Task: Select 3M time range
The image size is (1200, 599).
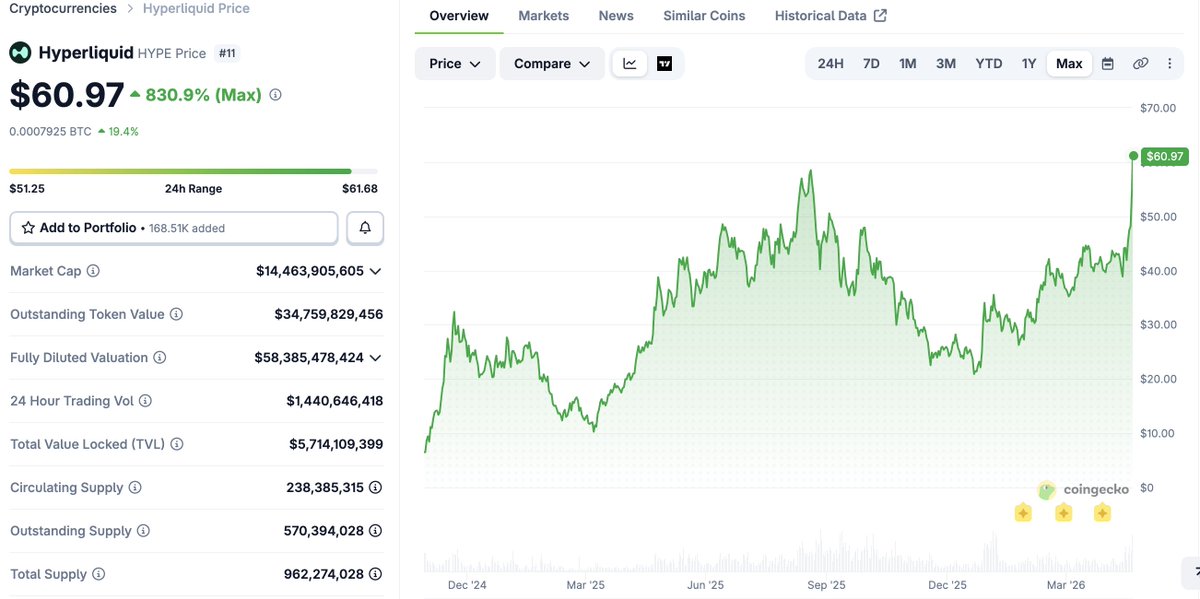Action: (946, 64)
